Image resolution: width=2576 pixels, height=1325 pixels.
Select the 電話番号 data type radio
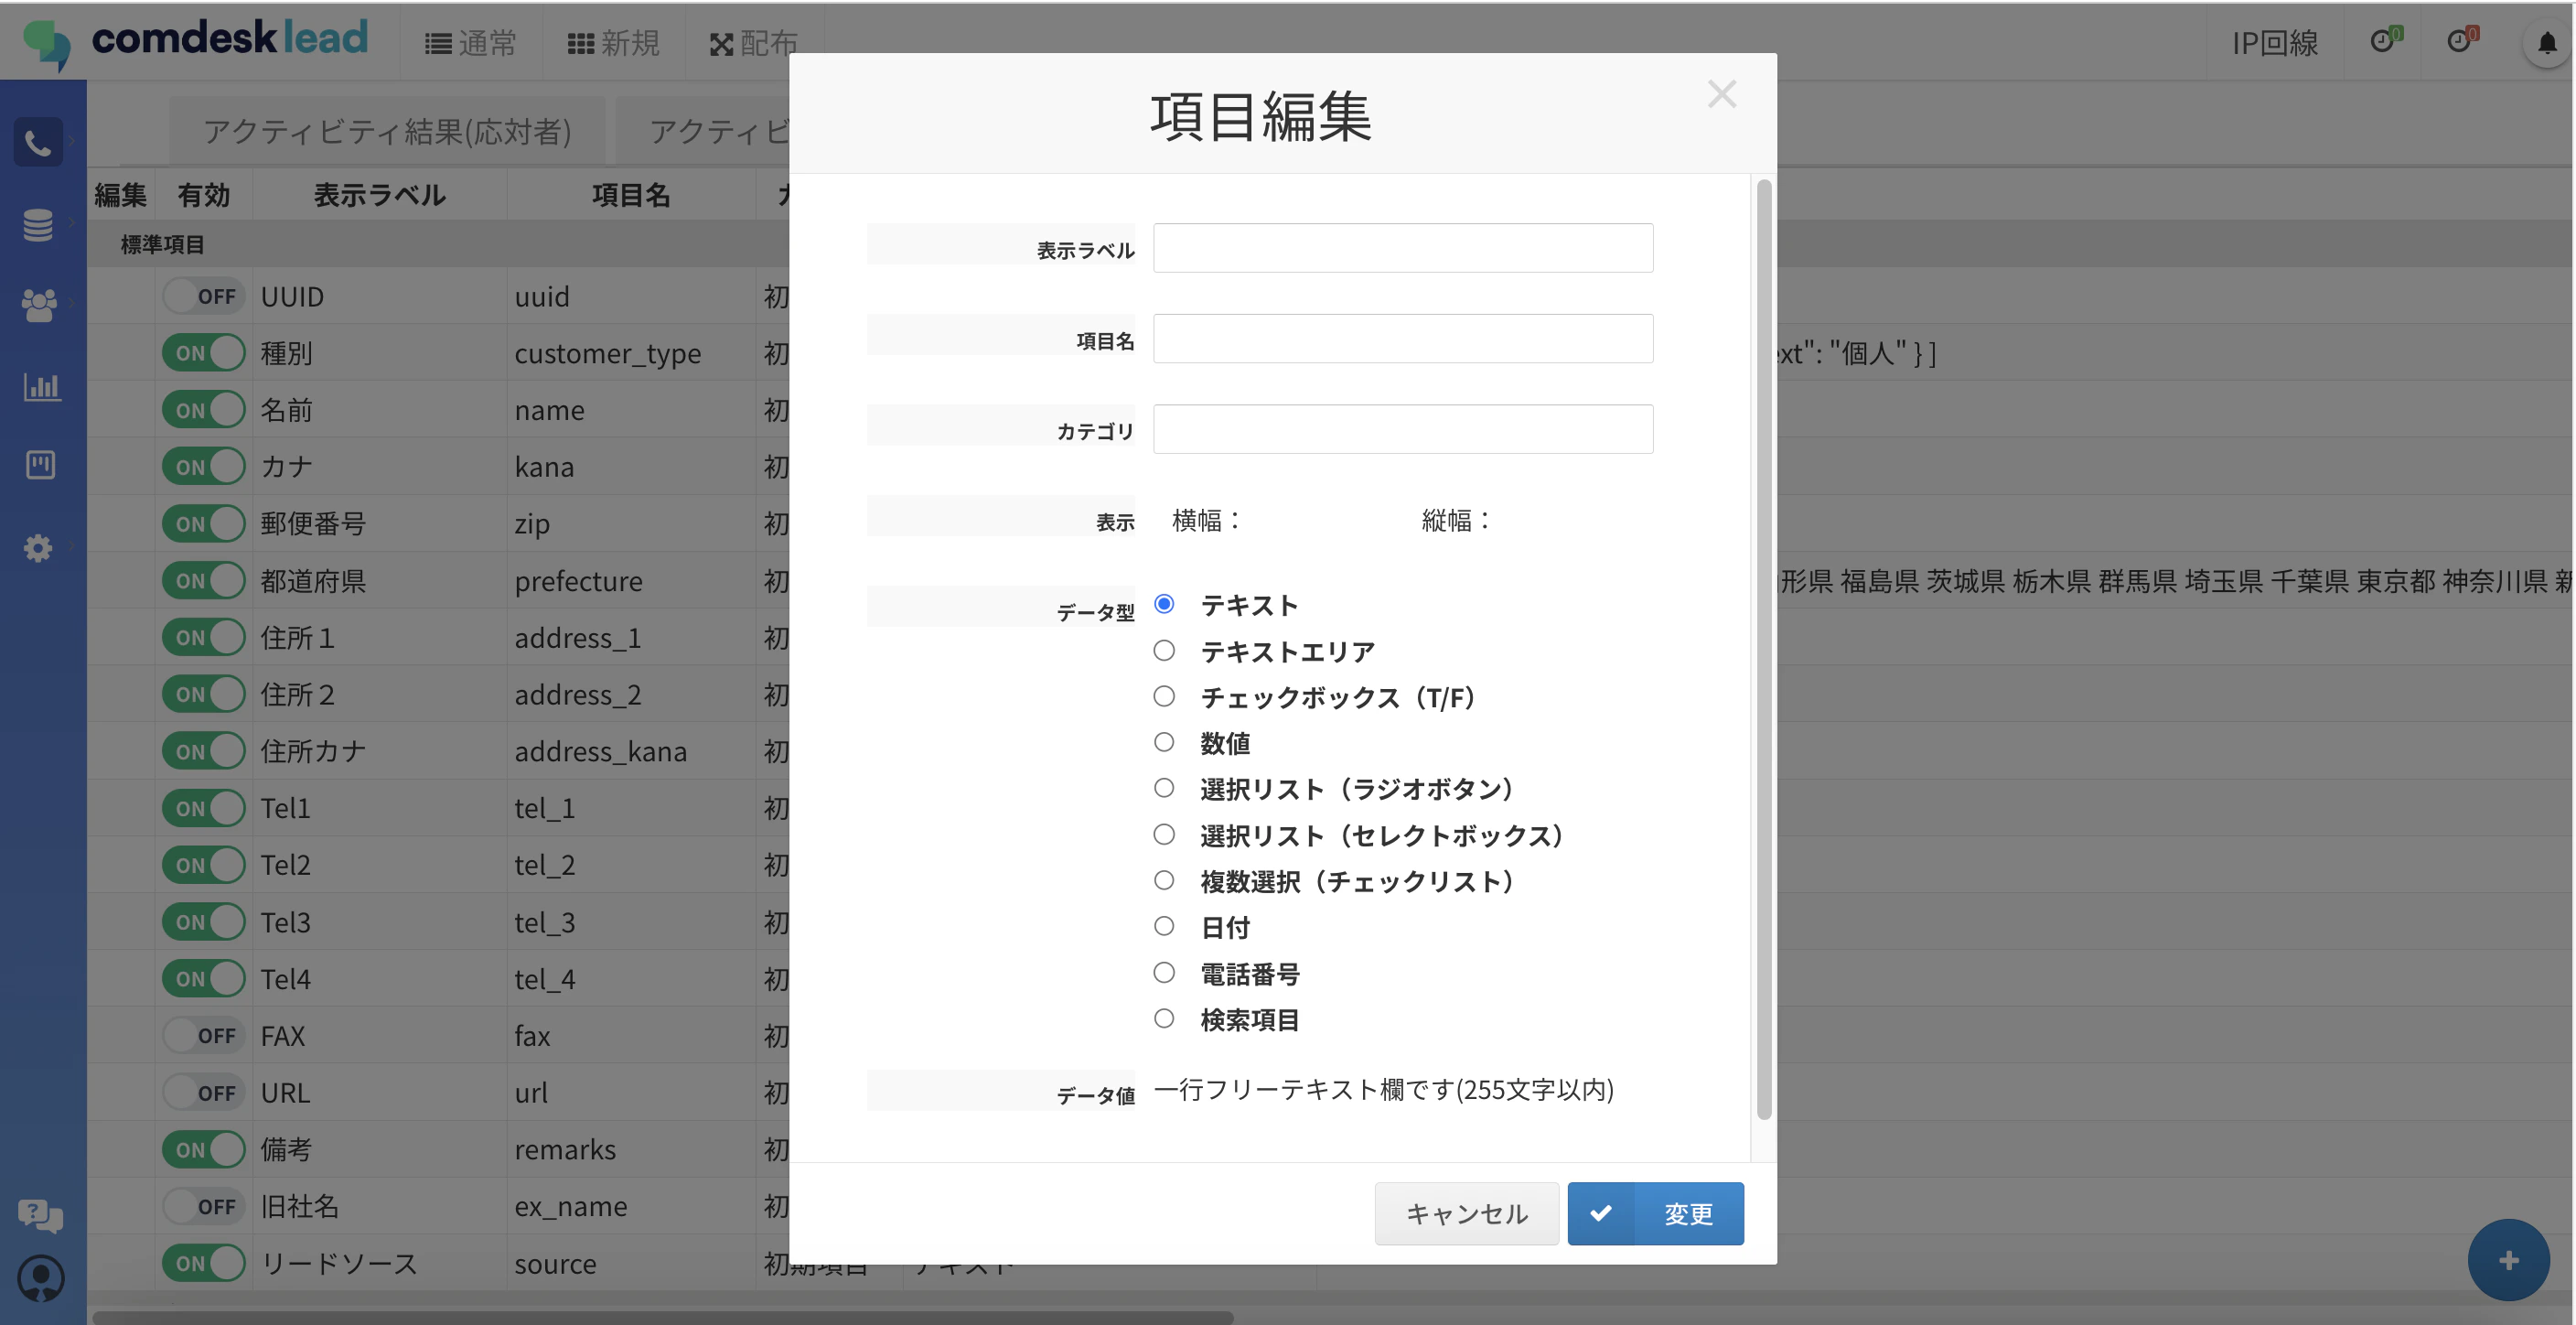click(1163, 972)
